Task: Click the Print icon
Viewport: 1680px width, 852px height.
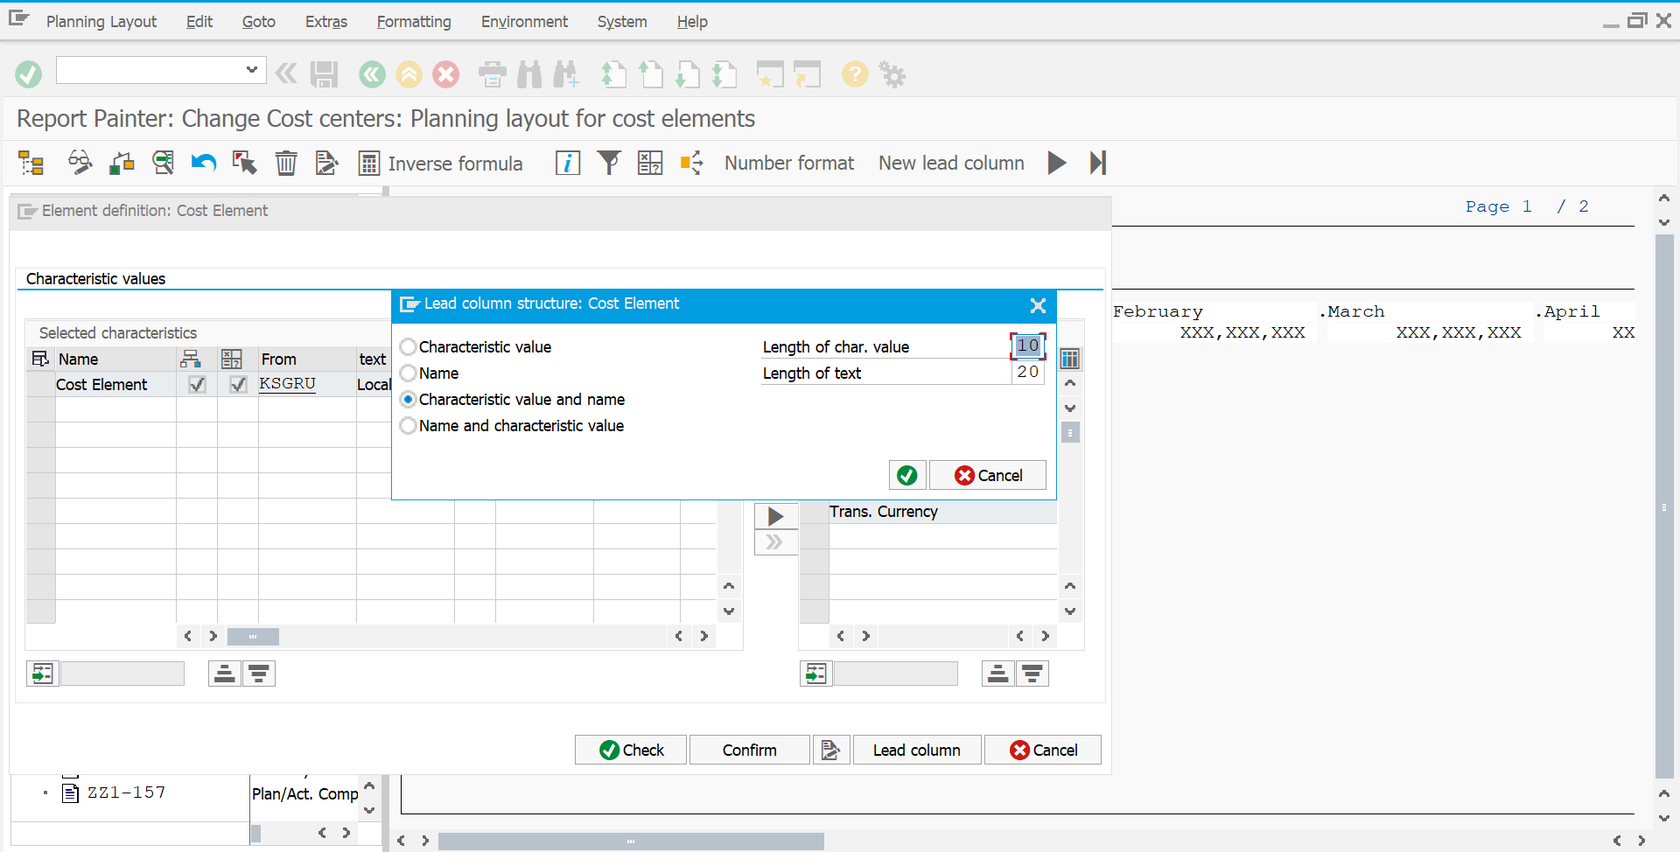Action: click(x=492, y=74)
